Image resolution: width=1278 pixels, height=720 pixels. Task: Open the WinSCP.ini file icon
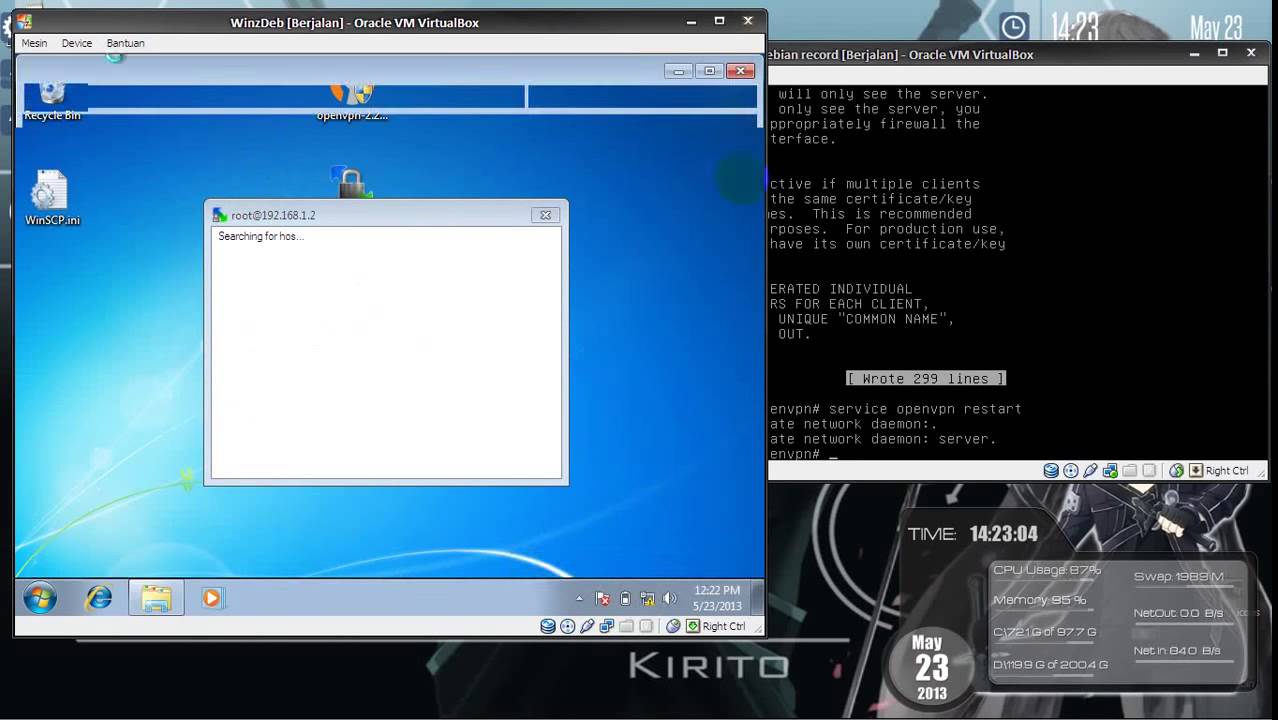tap(52, 197)
